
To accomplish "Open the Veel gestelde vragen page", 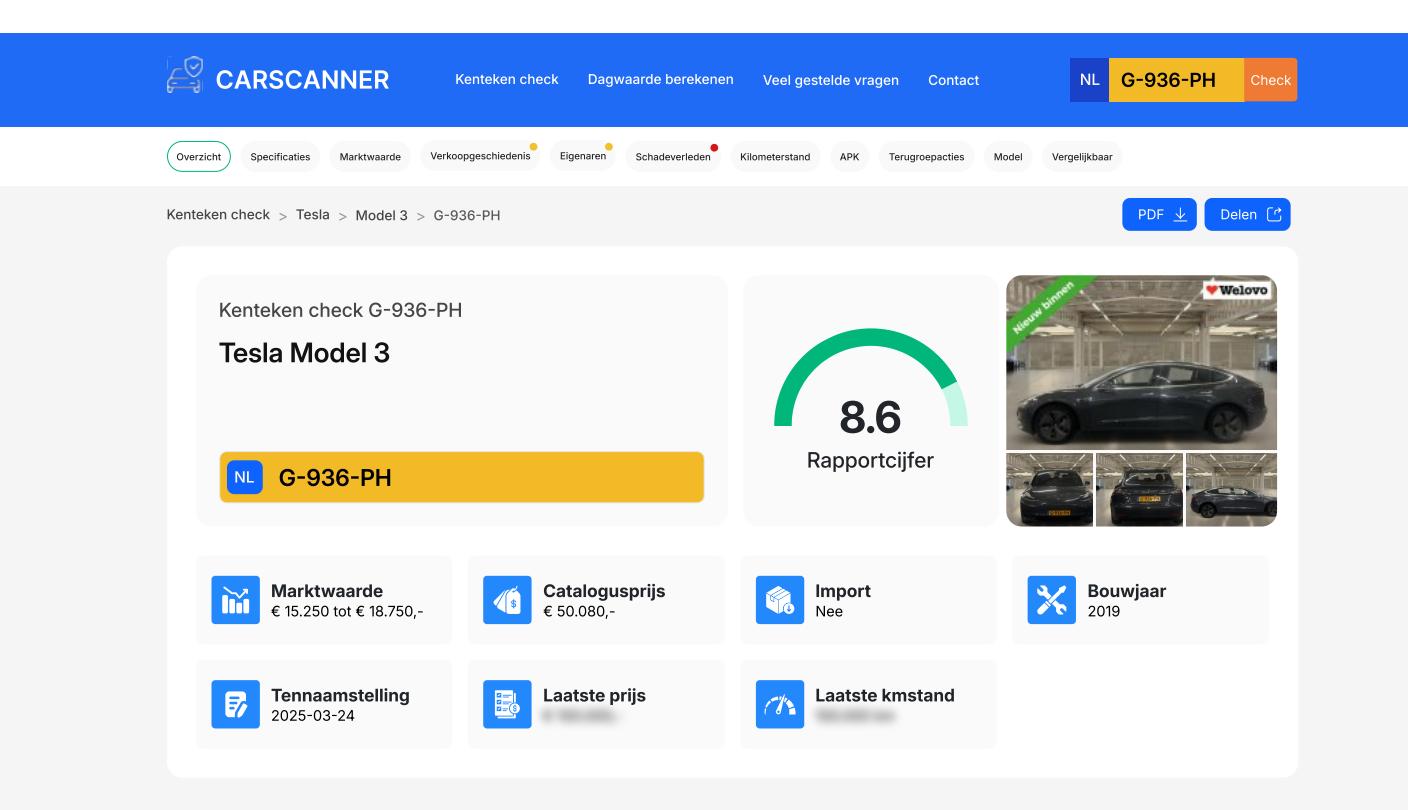I will (x=831, y=80).
